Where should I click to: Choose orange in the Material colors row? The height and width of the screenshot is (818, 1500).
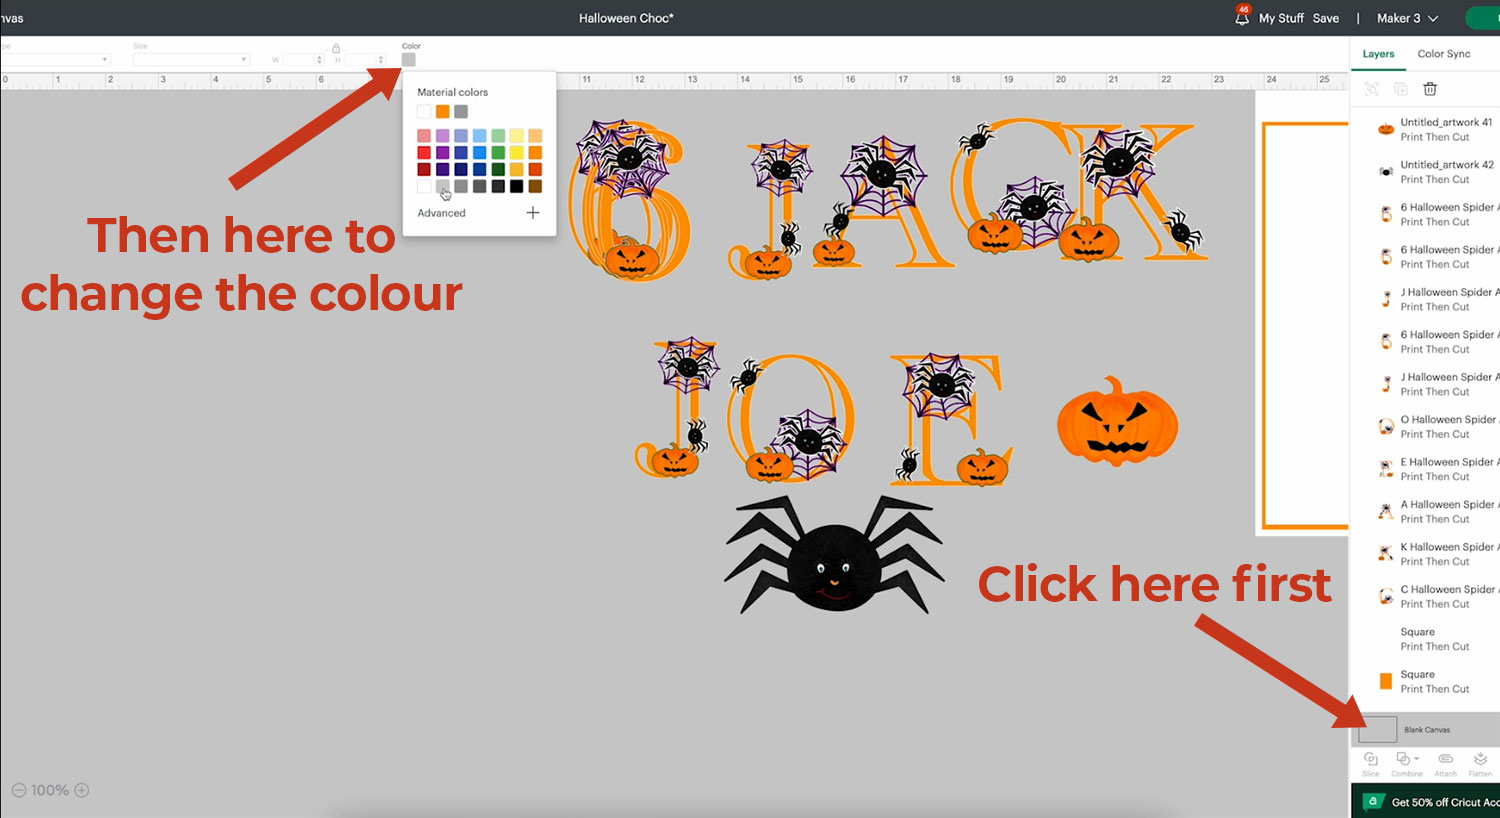tap(442, 112)
